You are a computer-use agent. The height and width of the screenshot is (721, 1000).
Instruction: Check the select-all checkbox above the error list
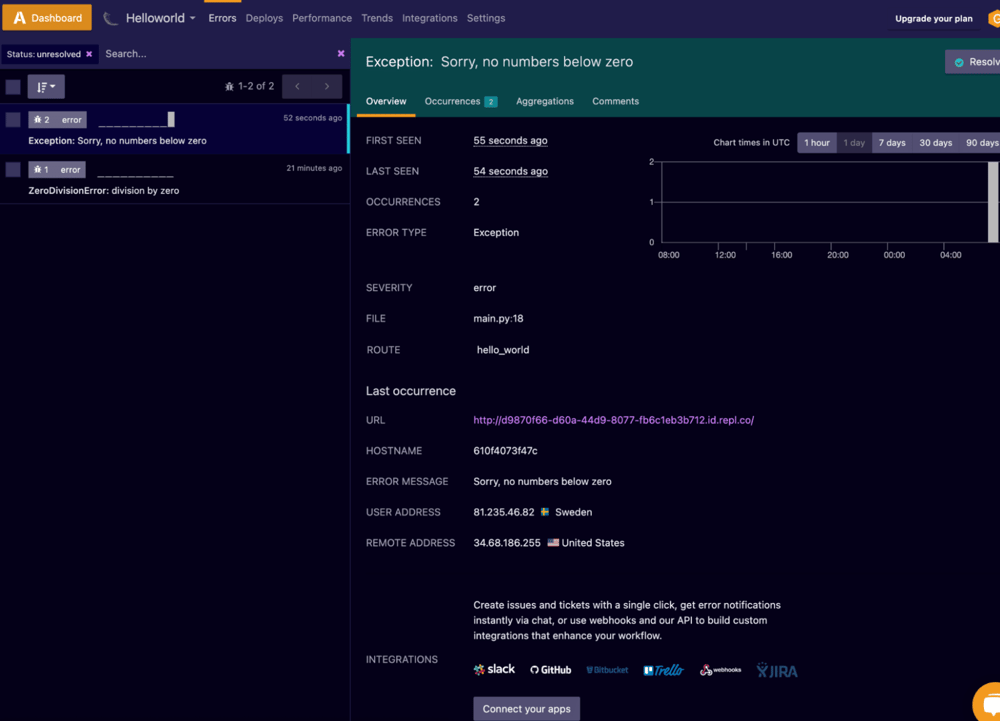tap(12, 86)
